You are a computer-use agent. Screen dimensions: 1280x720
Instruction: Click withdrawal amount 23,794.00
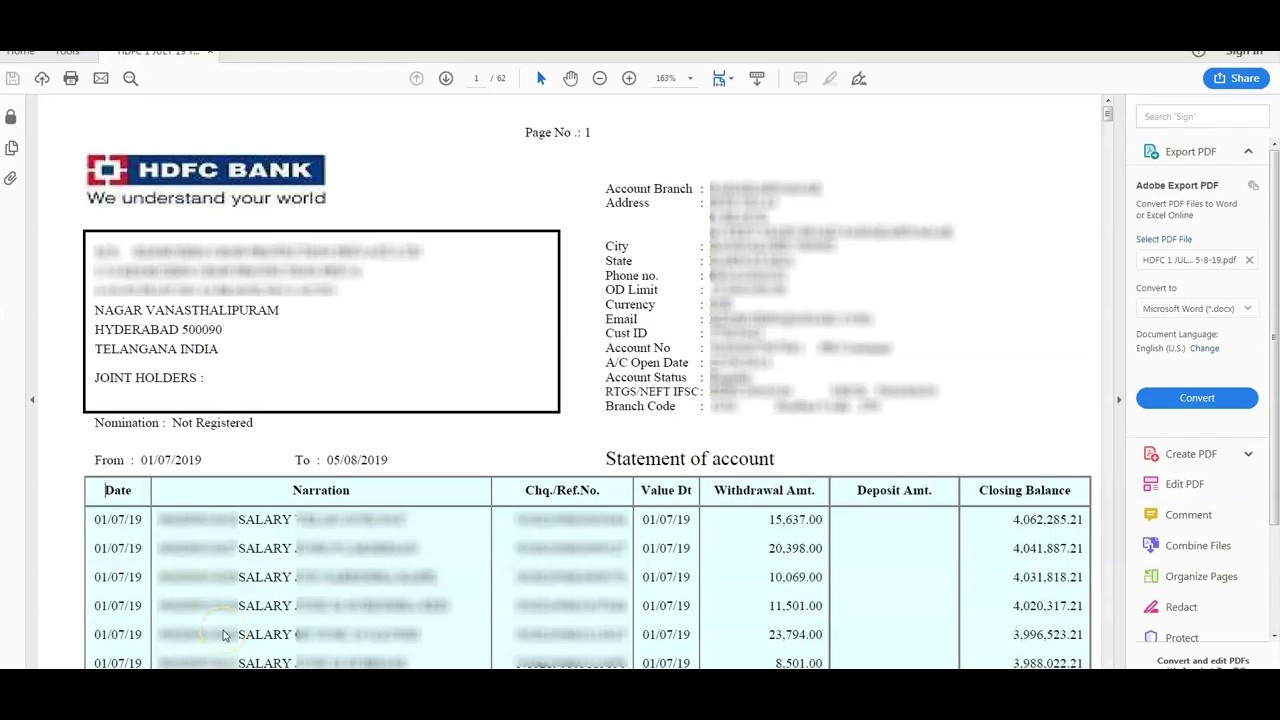(795, 635)
